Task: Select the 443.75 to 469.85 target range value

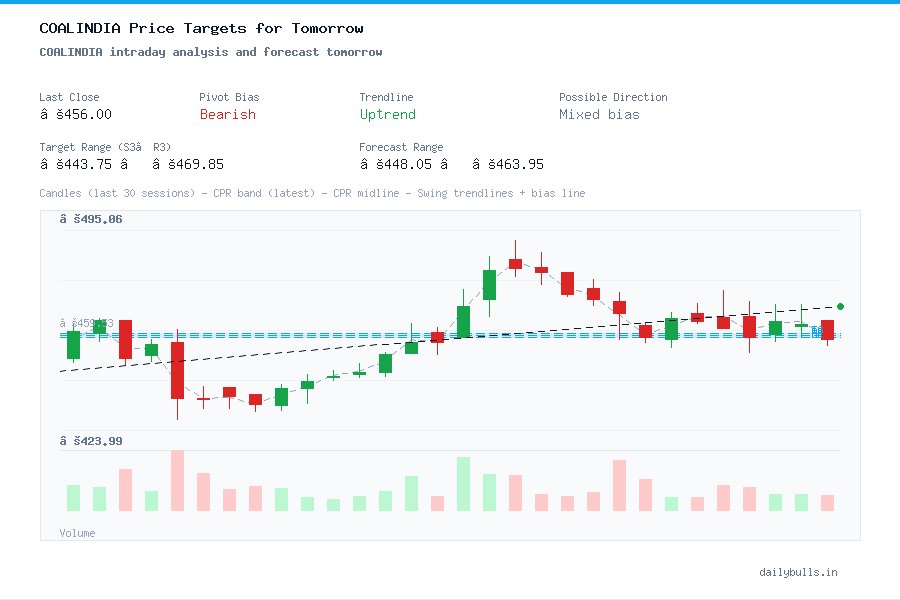Action: 131,164
